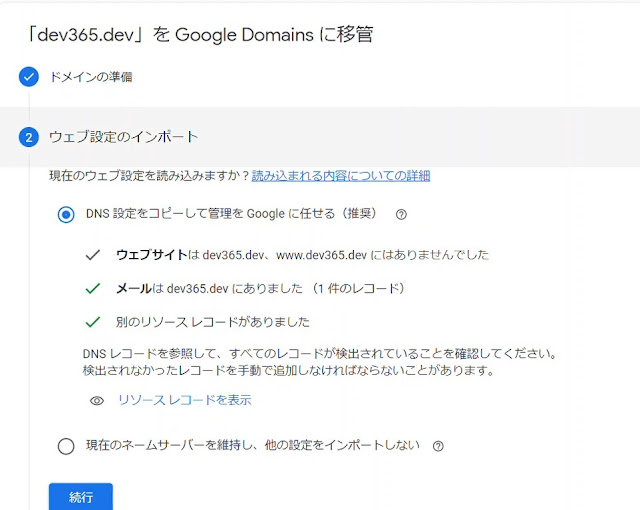Select 現在のネームサーバーを維持し radio button
This screenshot has height=510, width=640.
66,446
